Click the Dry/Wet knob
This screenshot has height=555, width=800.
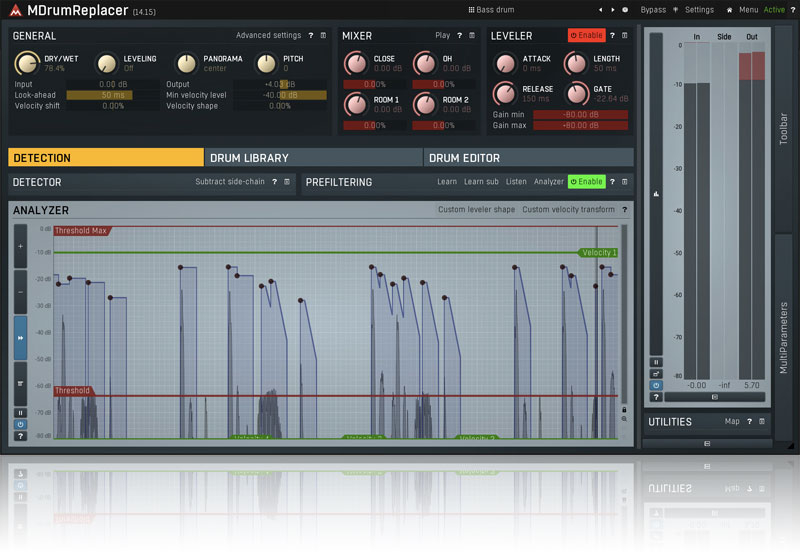tap(27, 64)
